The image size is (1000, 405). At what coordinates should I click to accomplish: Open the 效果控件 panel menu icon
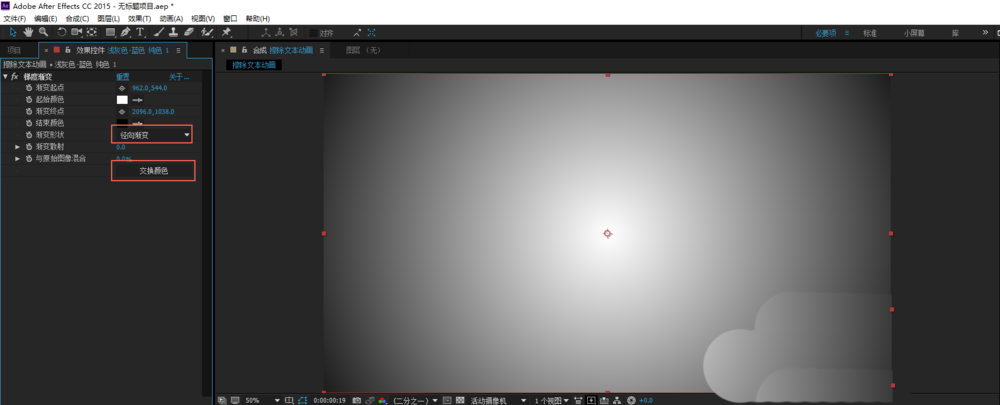[x=179, y=50]
